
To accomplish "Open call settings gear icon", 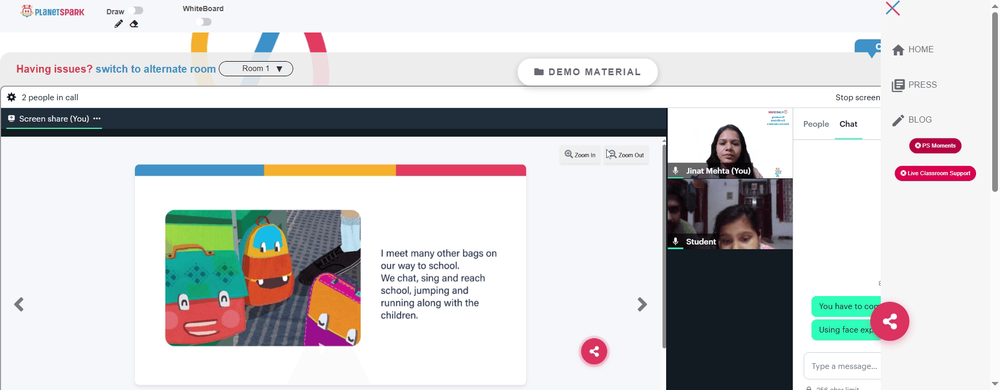I will (x=11, y=98).
